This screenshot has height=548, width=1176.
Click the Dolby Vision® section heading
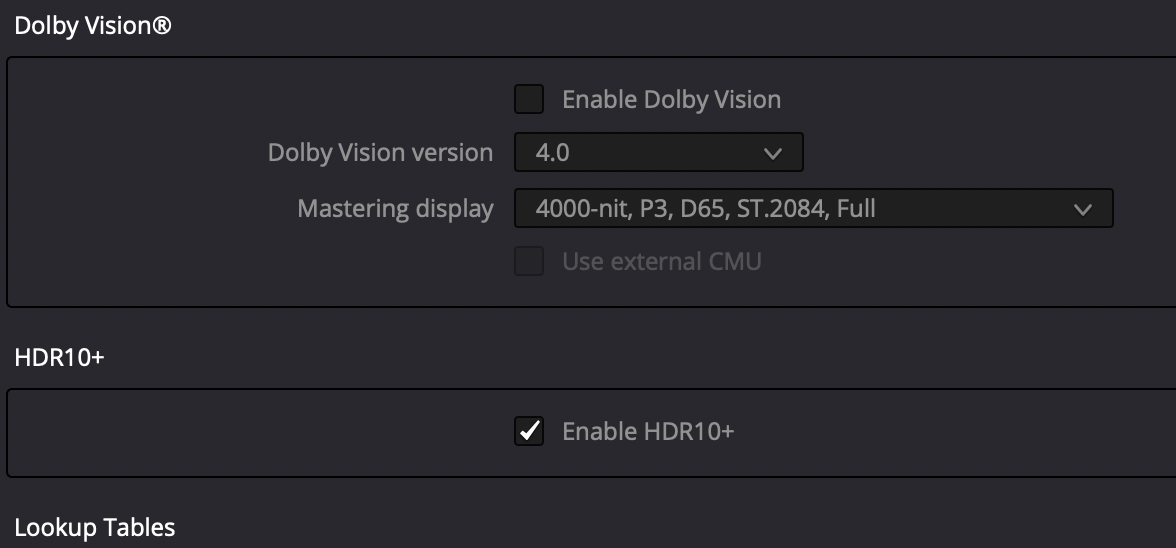93,26
